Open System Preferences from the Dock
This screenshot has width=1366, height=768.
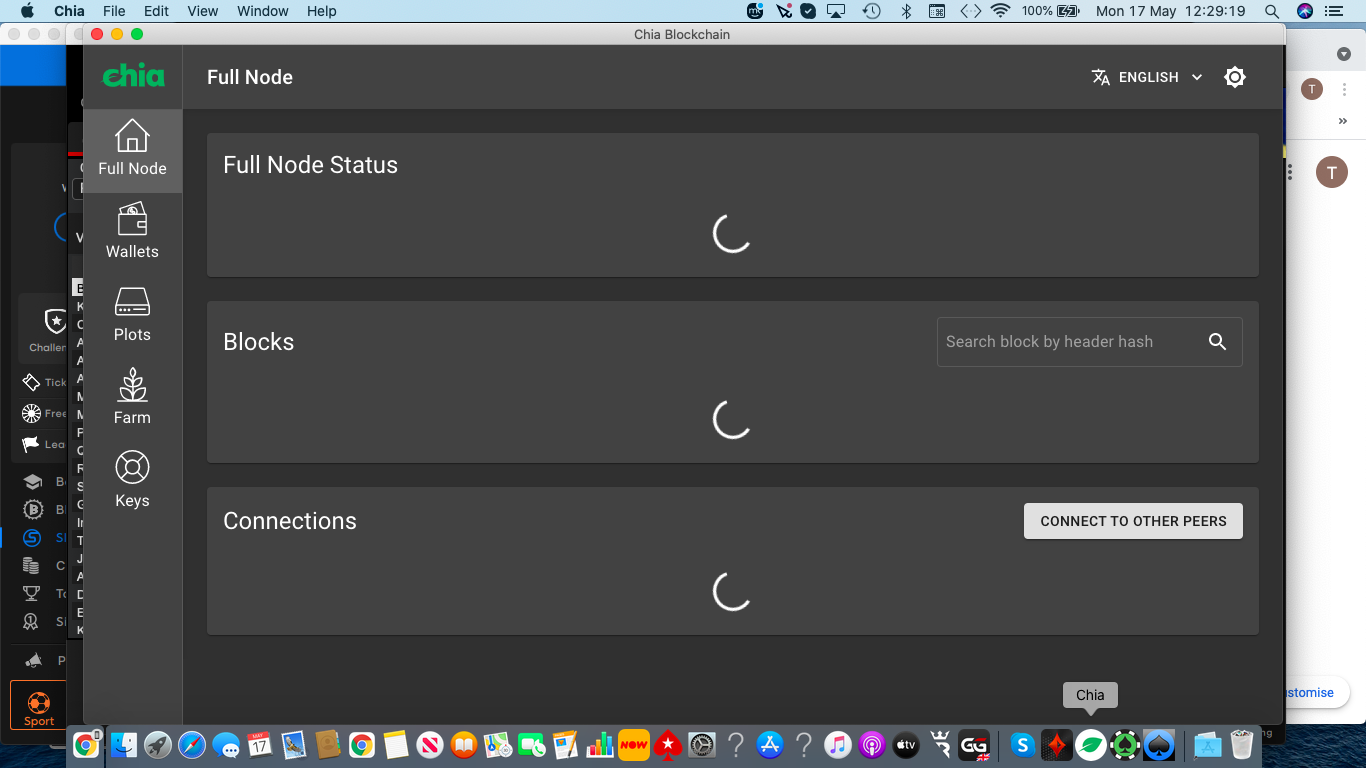[x=702, y=745]
